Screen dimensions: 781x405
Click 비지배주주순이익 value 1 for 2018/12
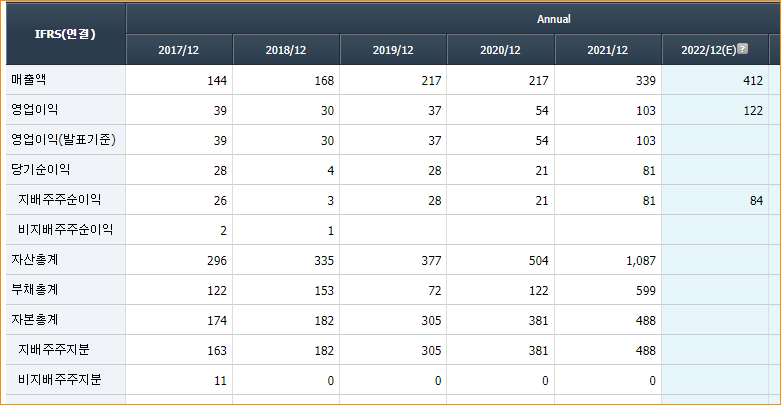(331, 231)
